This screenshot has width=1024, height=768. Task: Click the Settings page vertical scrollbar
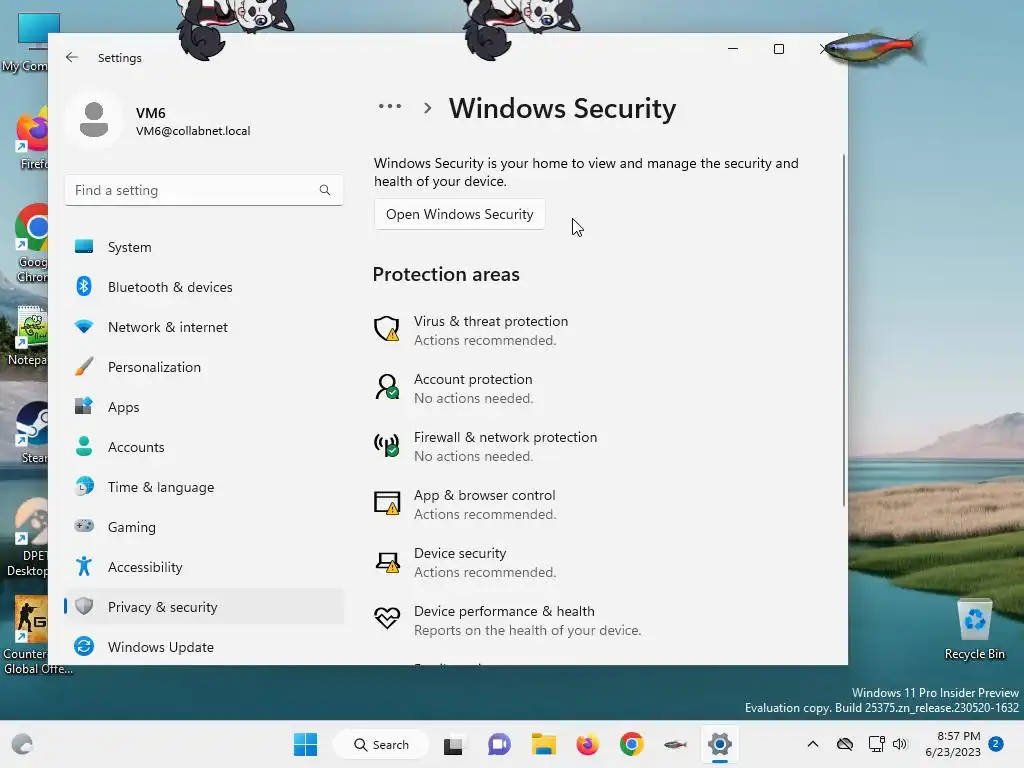[x=843, y=330]
